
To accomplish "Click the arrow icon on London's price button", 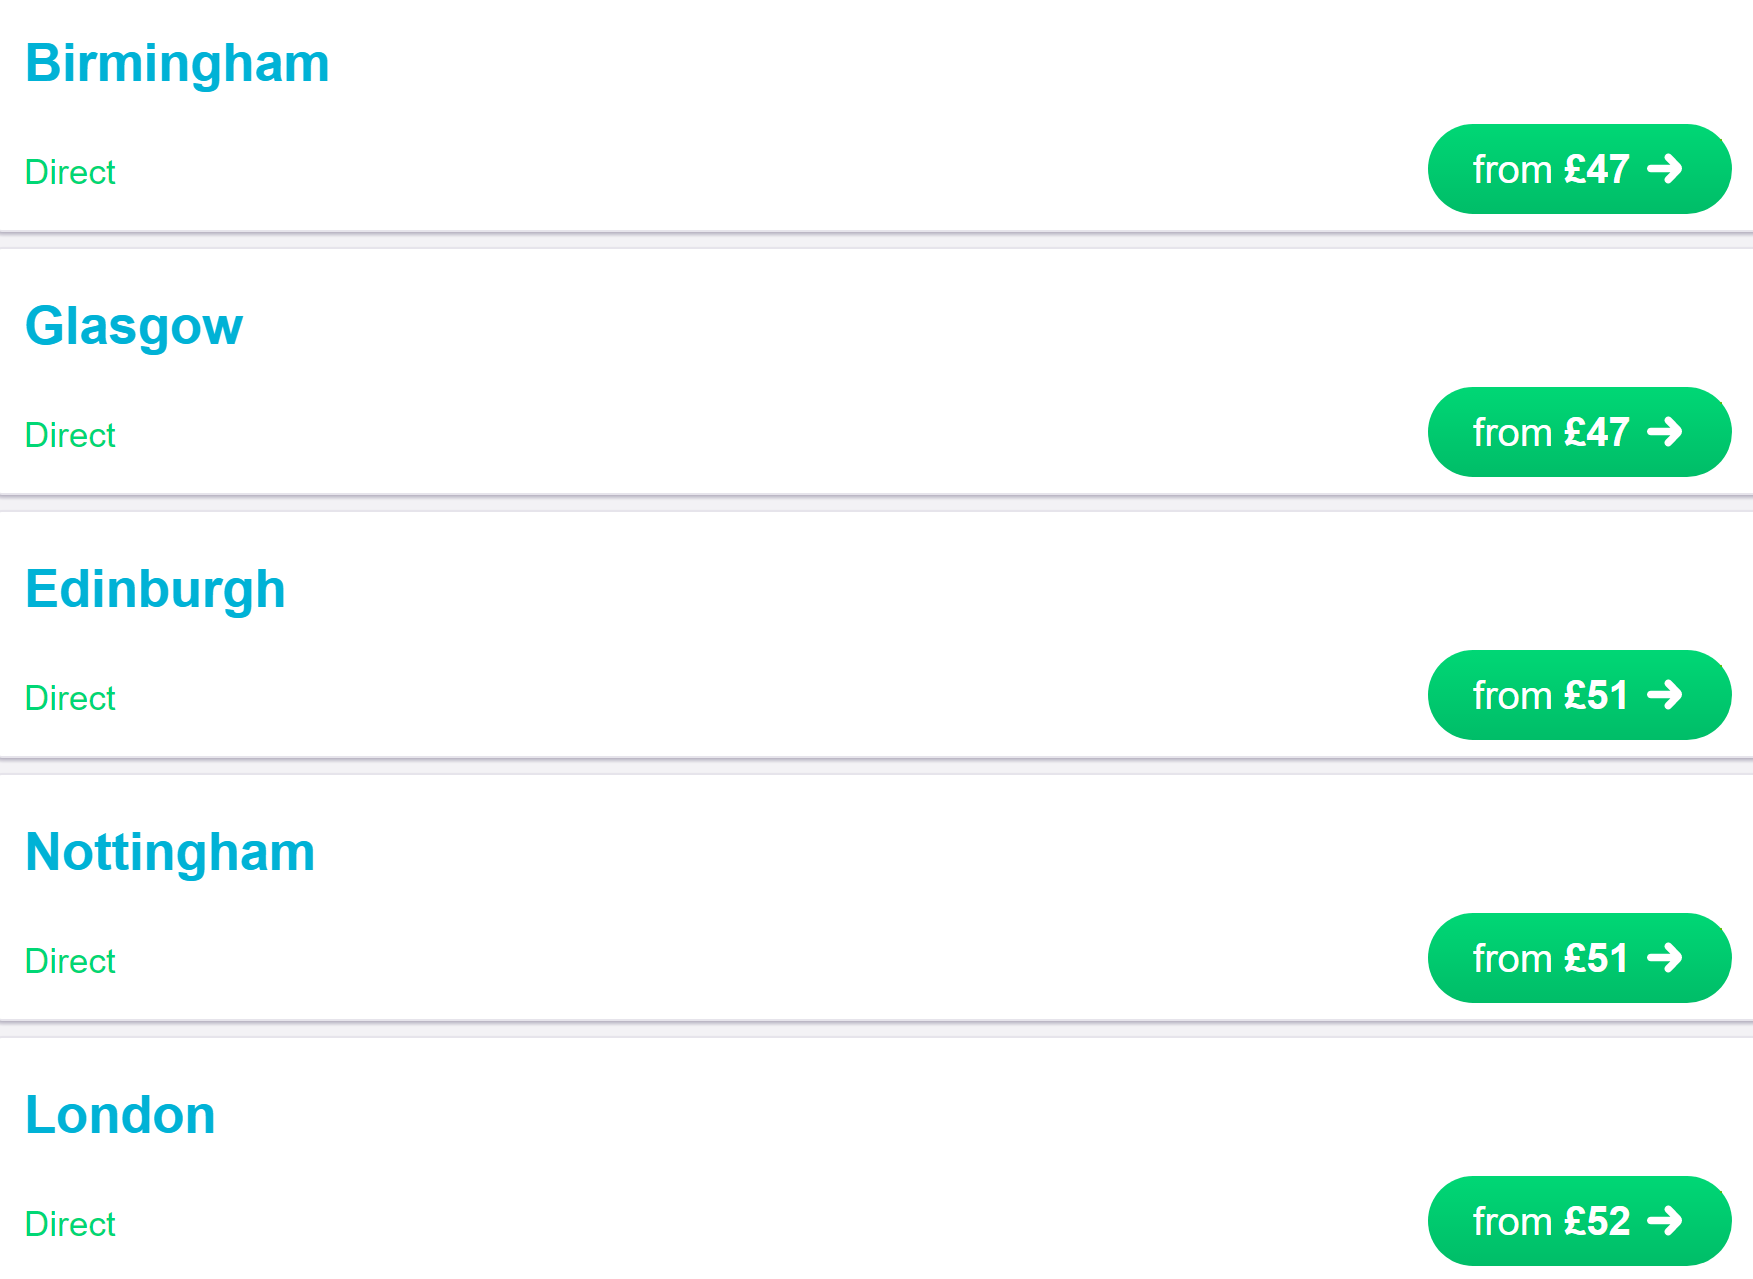I will coord(1665,1221).
